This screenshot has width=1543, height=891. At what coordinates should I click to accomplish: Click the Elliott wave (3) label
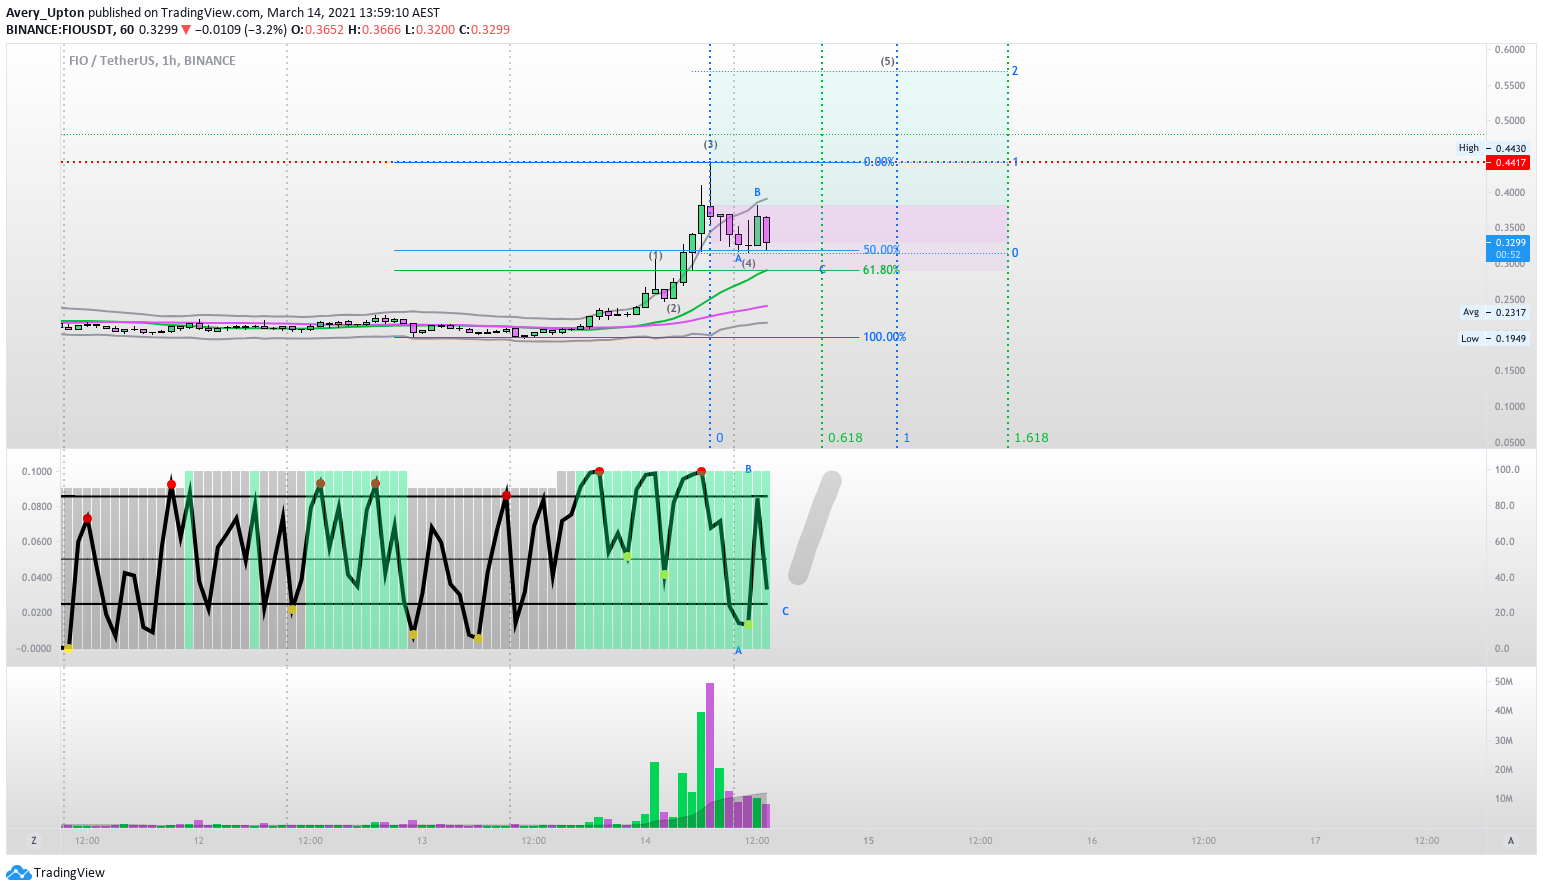click(710, 145)
